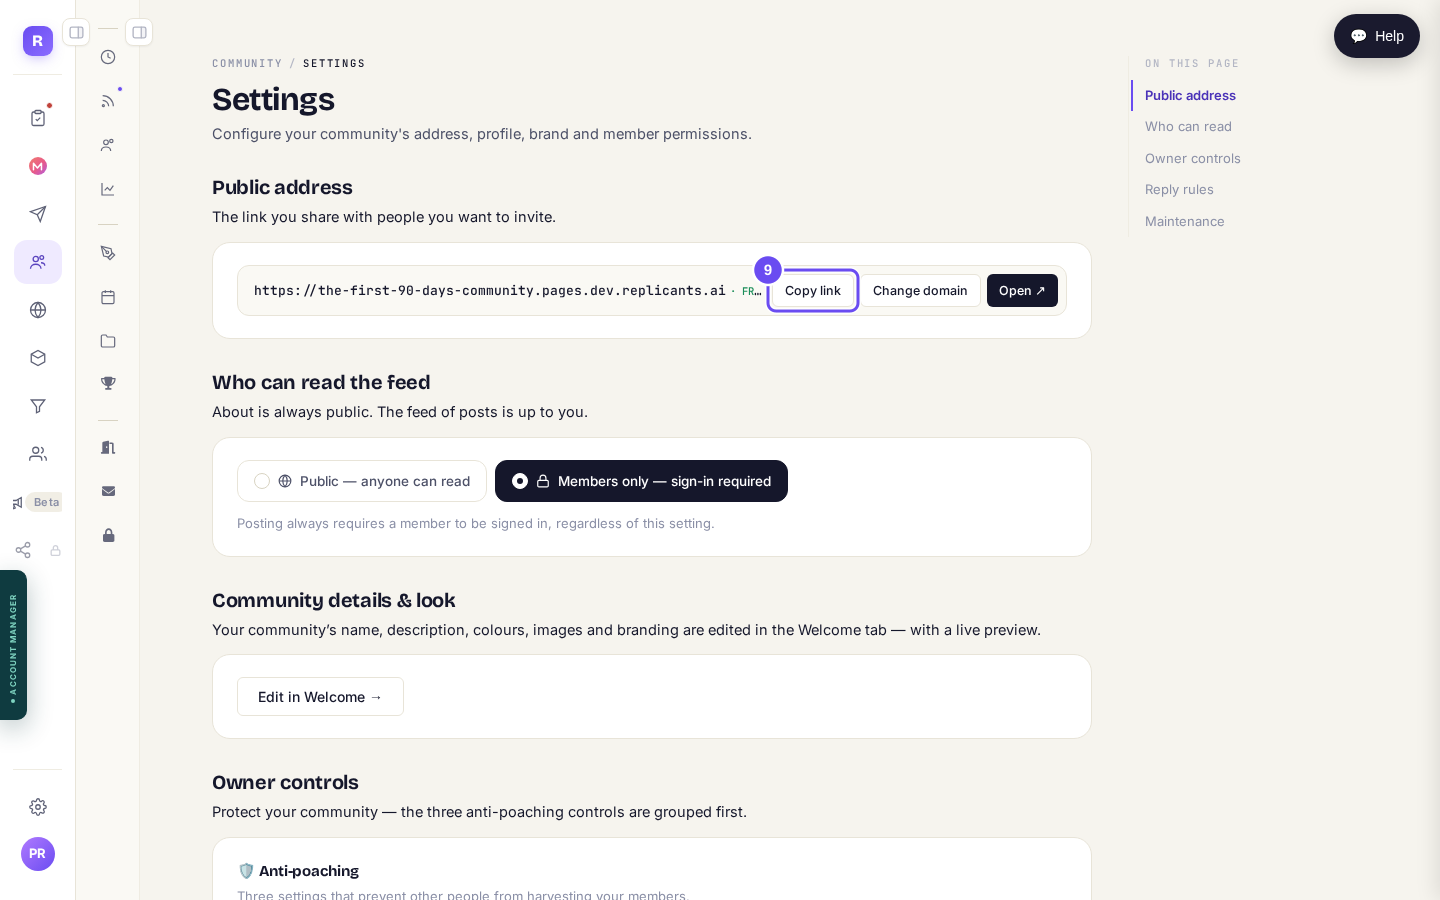
Task: Select Members only — sign-in required option
Action: [641, 481]
